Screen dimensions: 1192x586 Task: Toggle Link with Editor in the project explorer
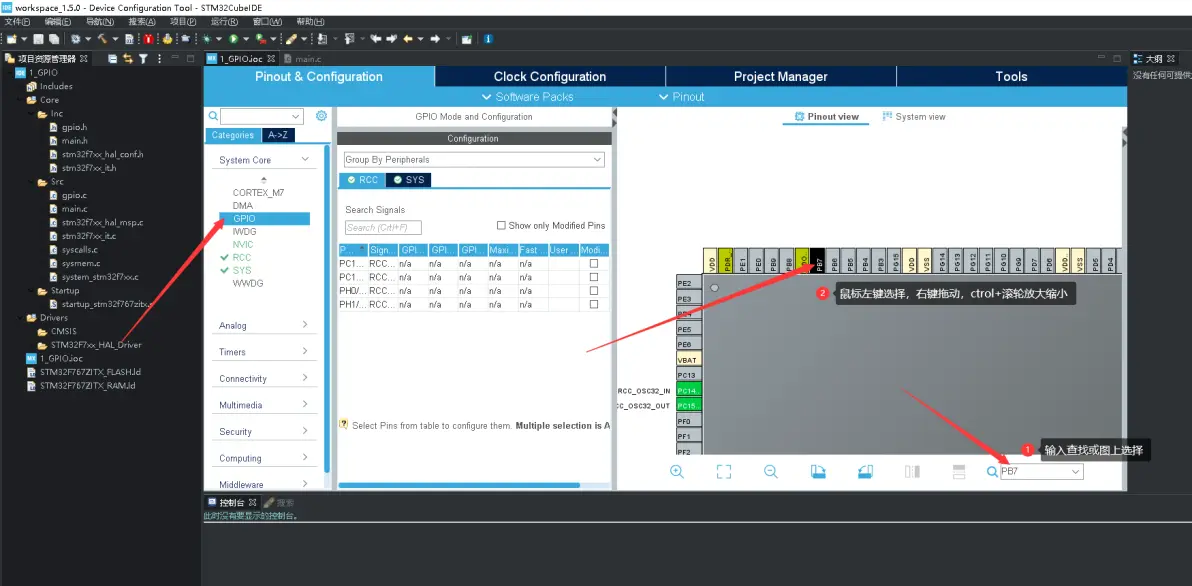coord(128,59)
